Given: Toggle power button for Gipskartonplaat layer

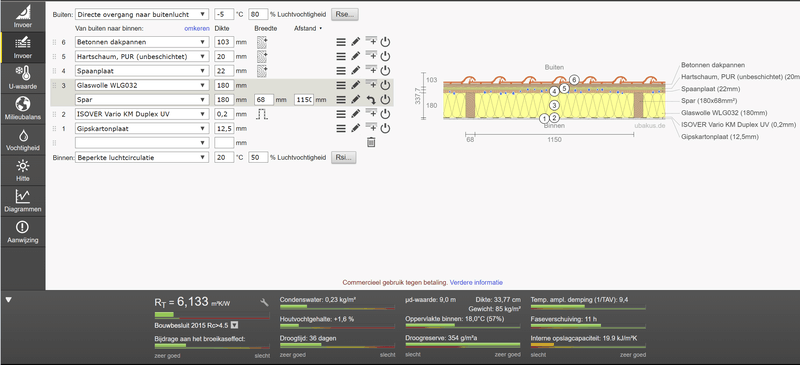Looking at the screenshot, I should pyautogui.click(x=385, y=128).
